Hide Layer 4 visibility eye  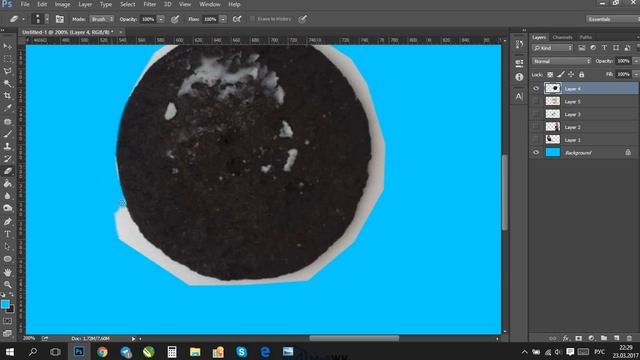(x=536, y=89)
